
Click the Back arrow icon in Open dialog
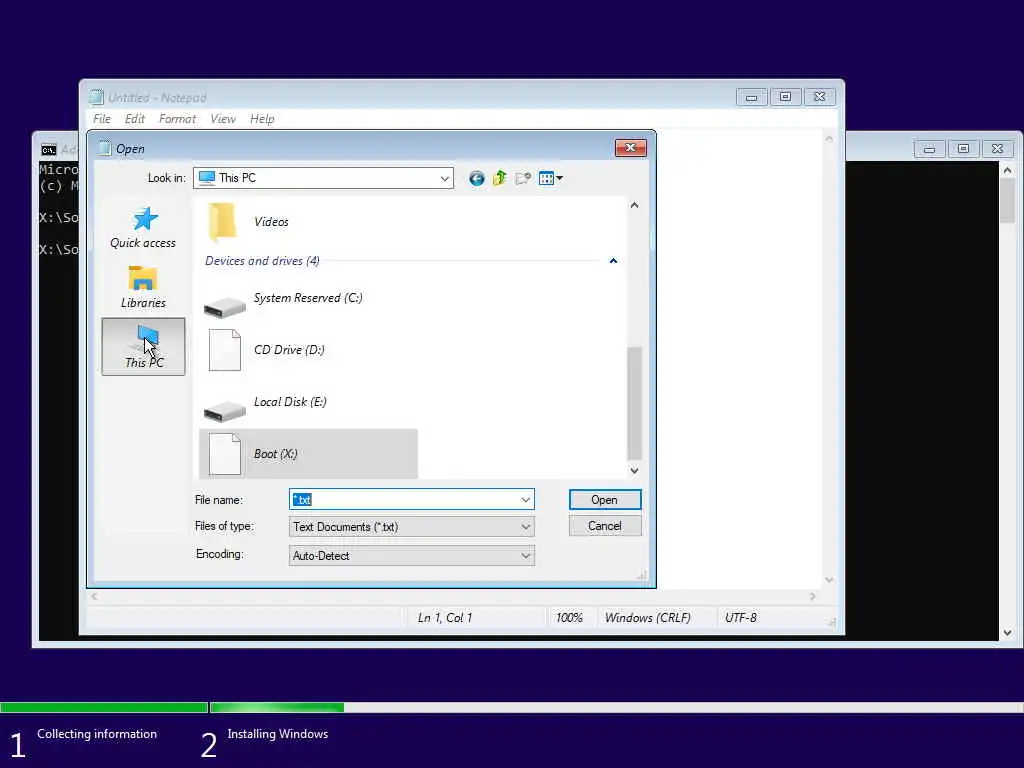477,178
